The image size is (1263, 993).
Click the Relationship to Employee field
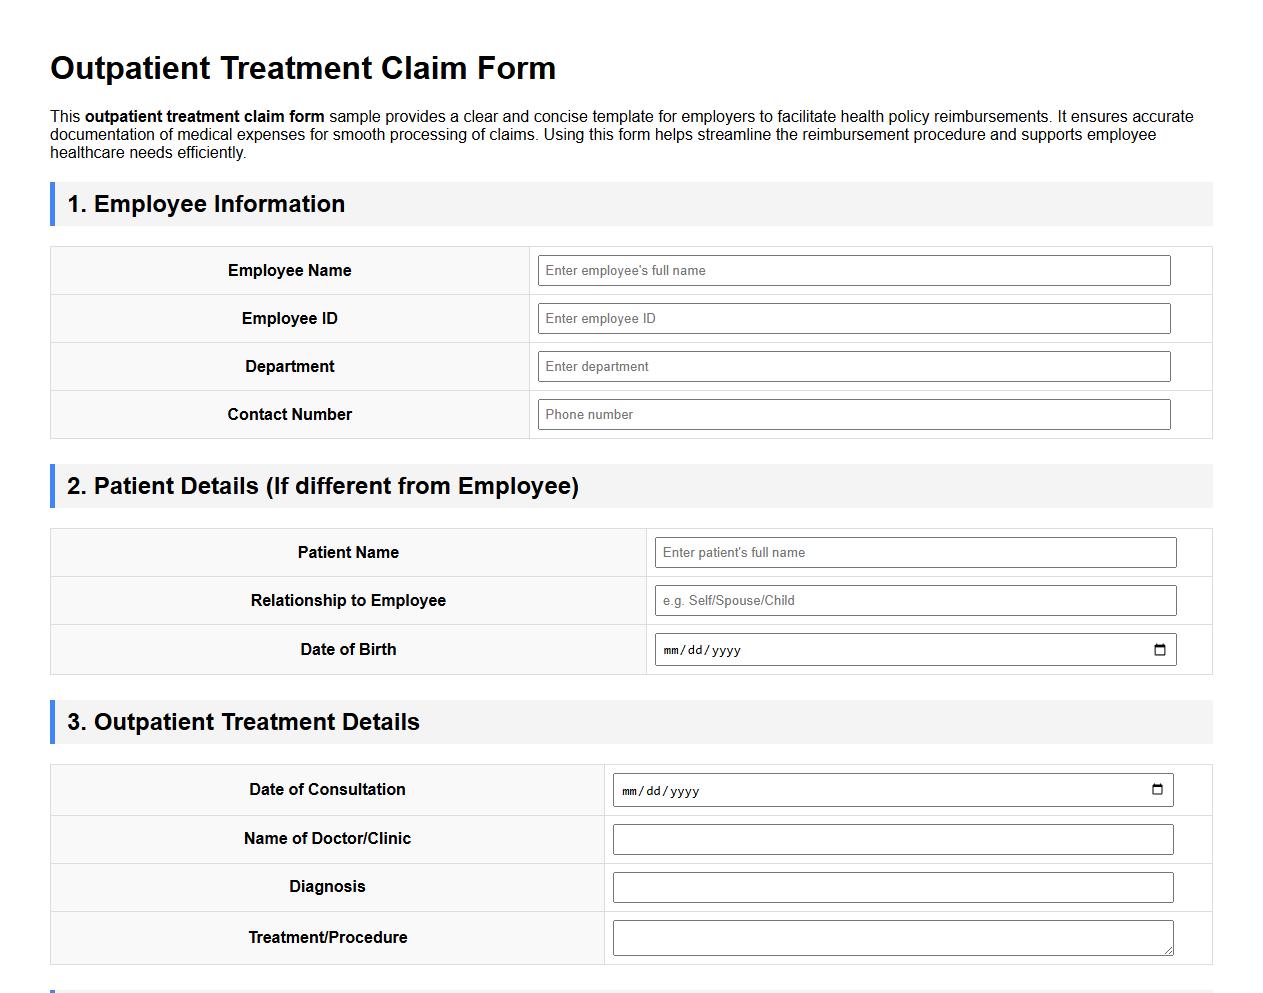915,600
